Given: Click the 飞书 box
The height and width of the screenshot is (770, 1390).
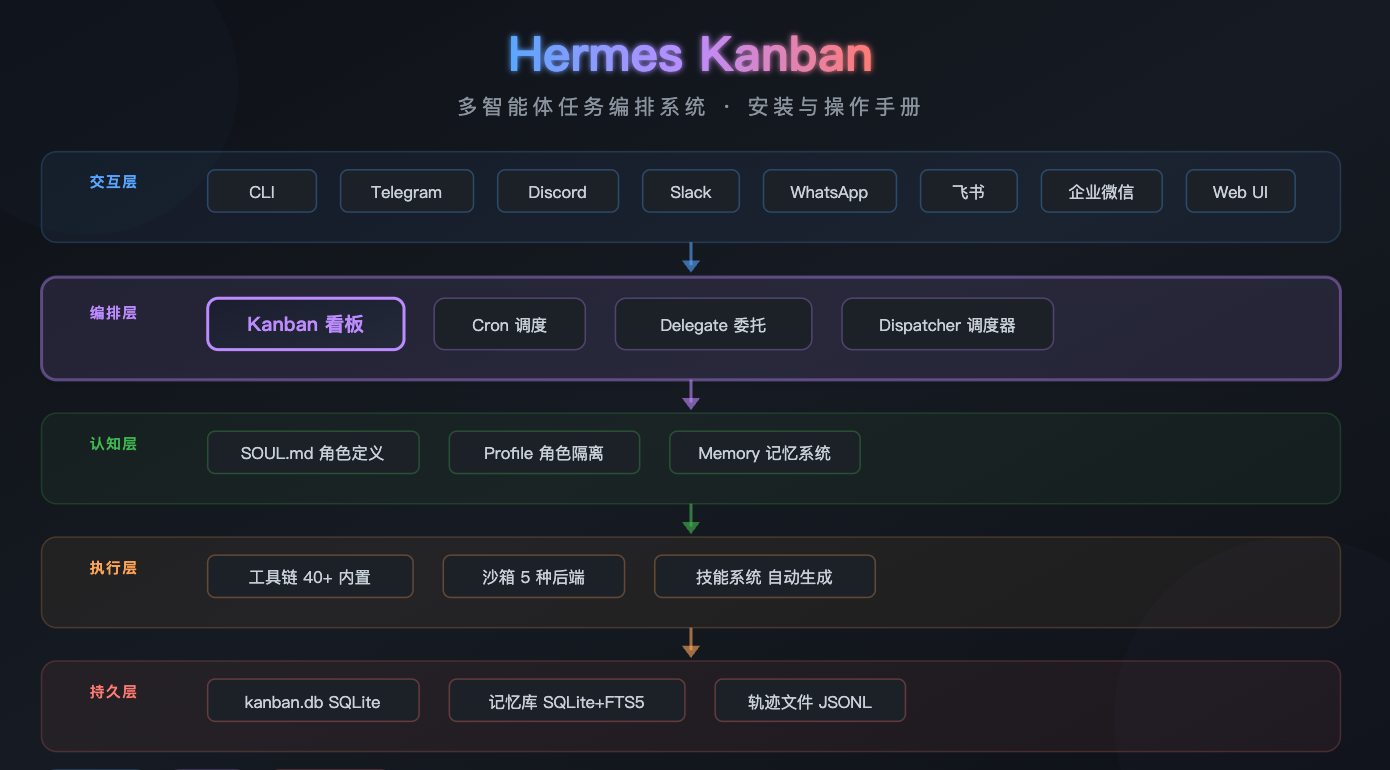Looking at the screenshot, I should pos(968,191).
